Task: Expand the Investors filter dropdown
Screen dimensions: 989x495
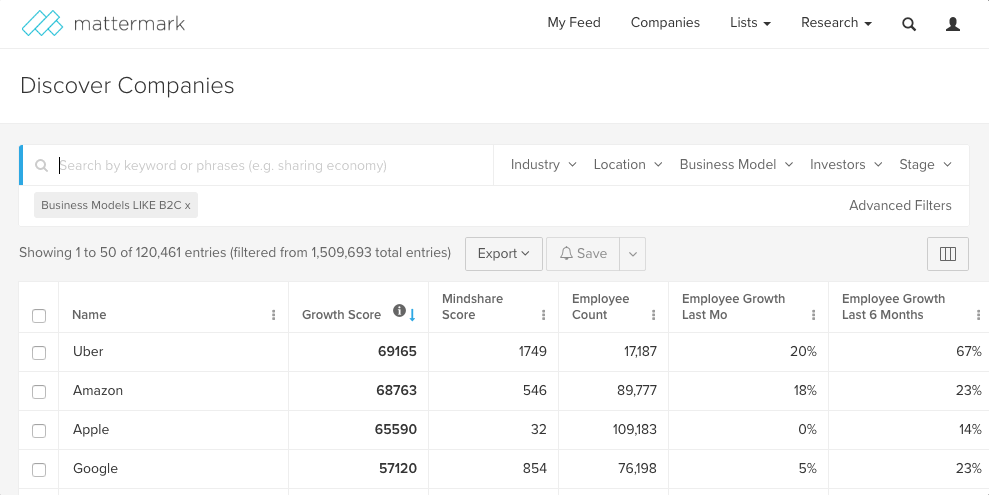Action: [846, 165]
